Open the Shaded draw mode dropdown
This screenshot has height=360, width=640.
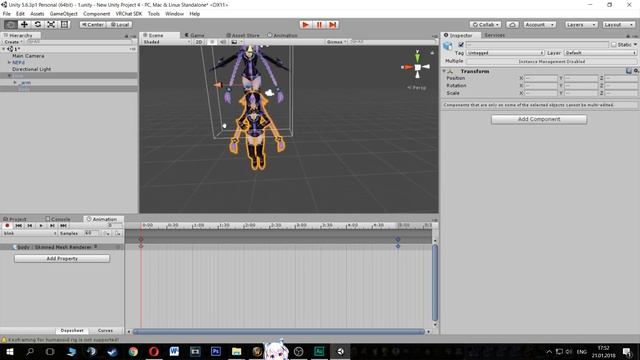(167, 42)
